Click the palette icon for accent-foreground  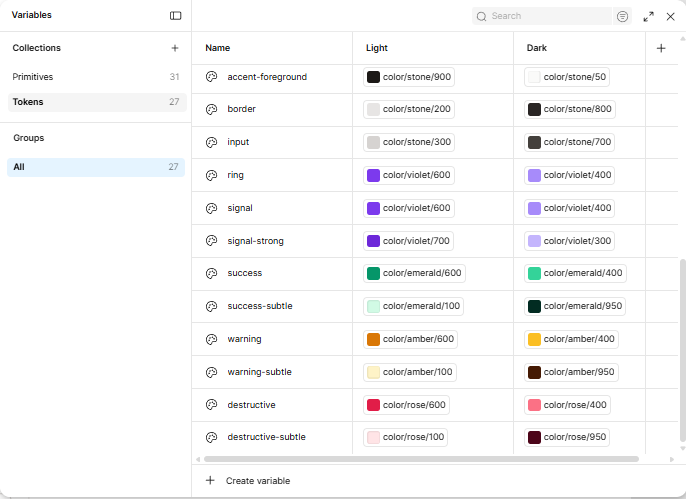pos(212,77)
